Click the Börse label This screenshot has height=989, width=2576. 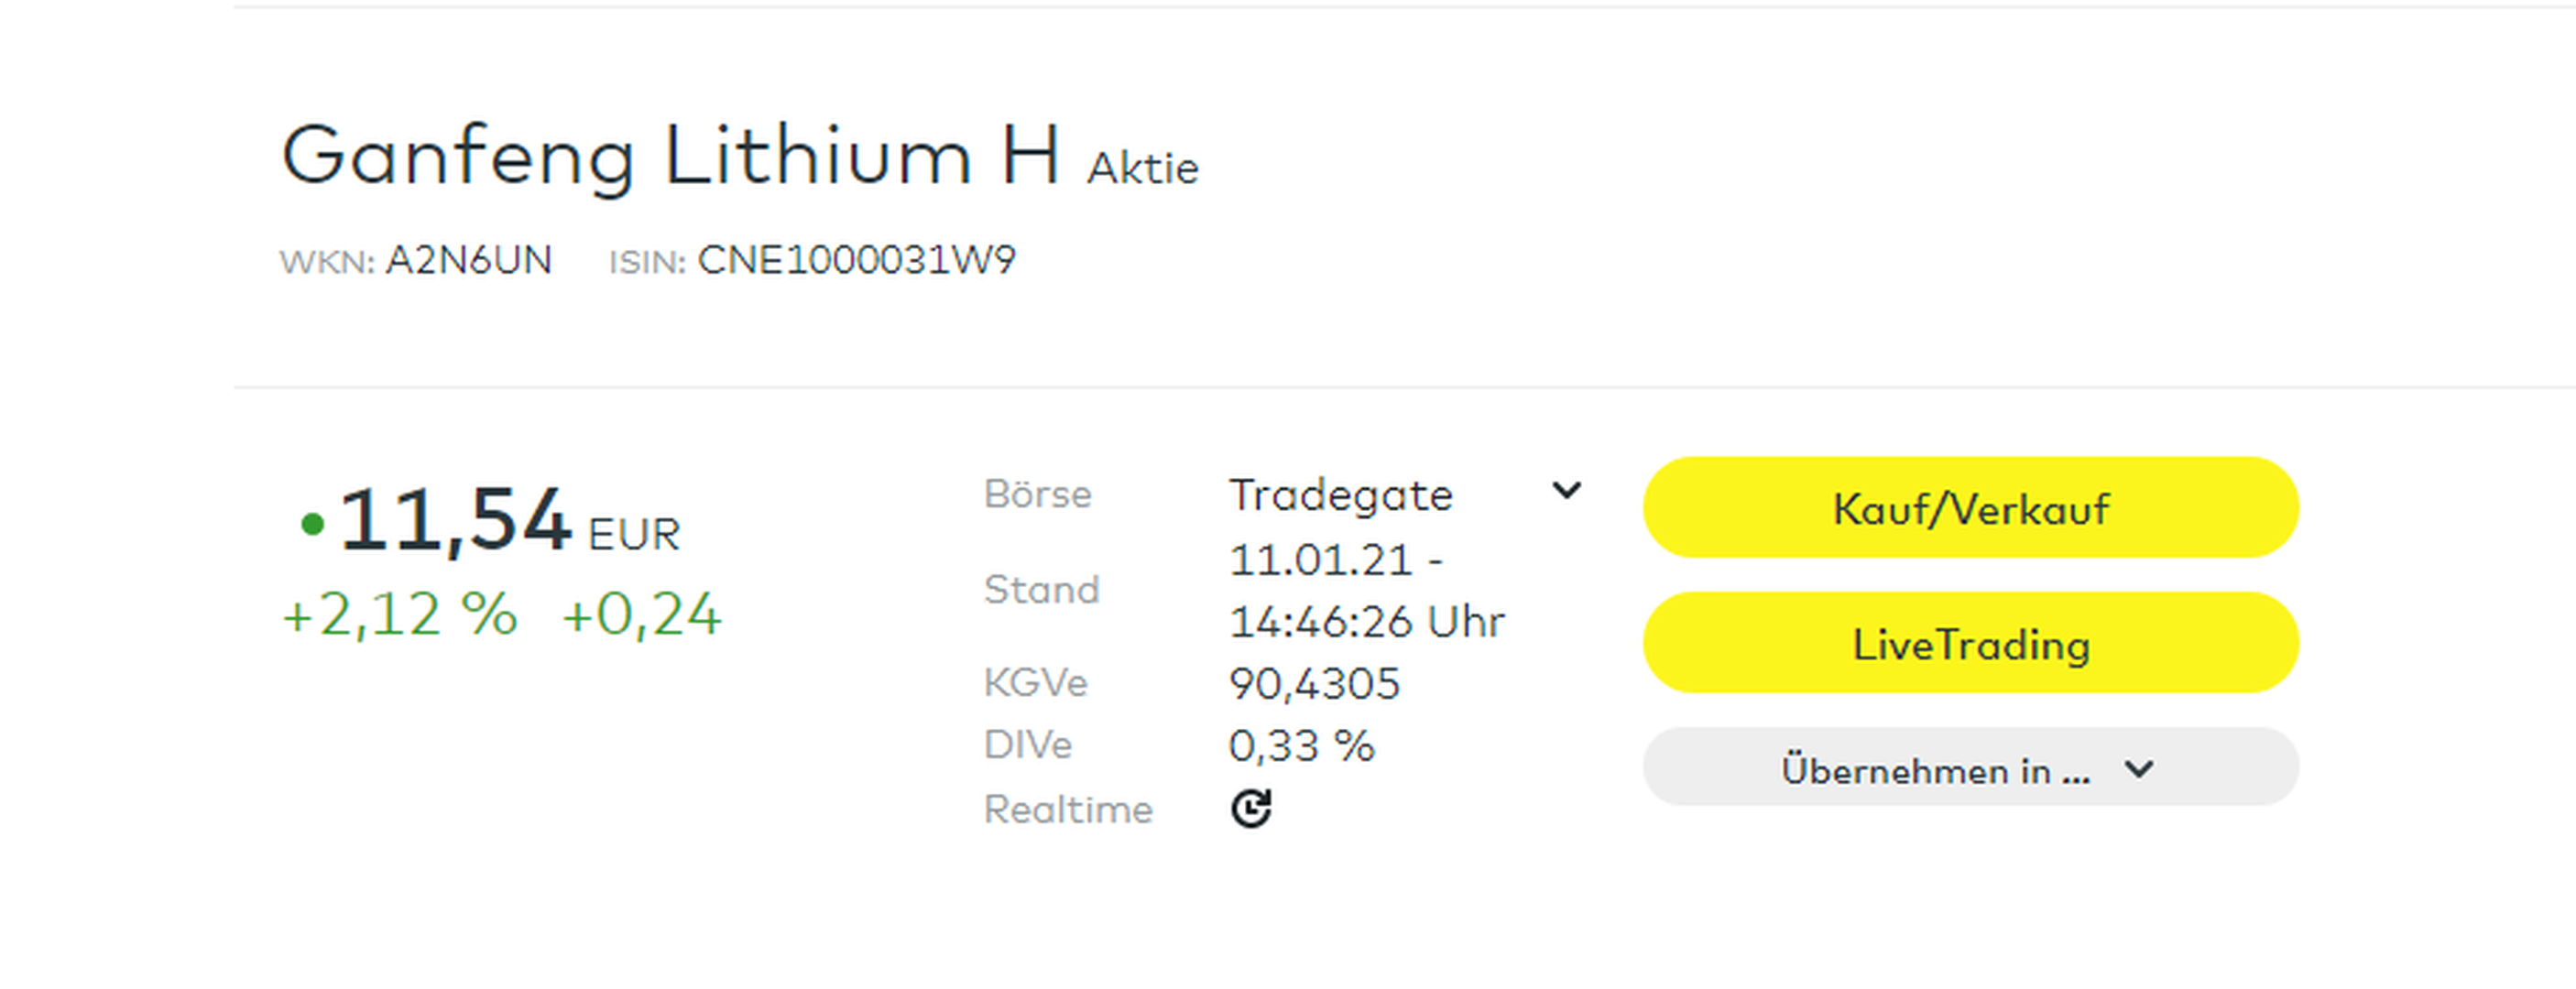[x=1037, y=494]
